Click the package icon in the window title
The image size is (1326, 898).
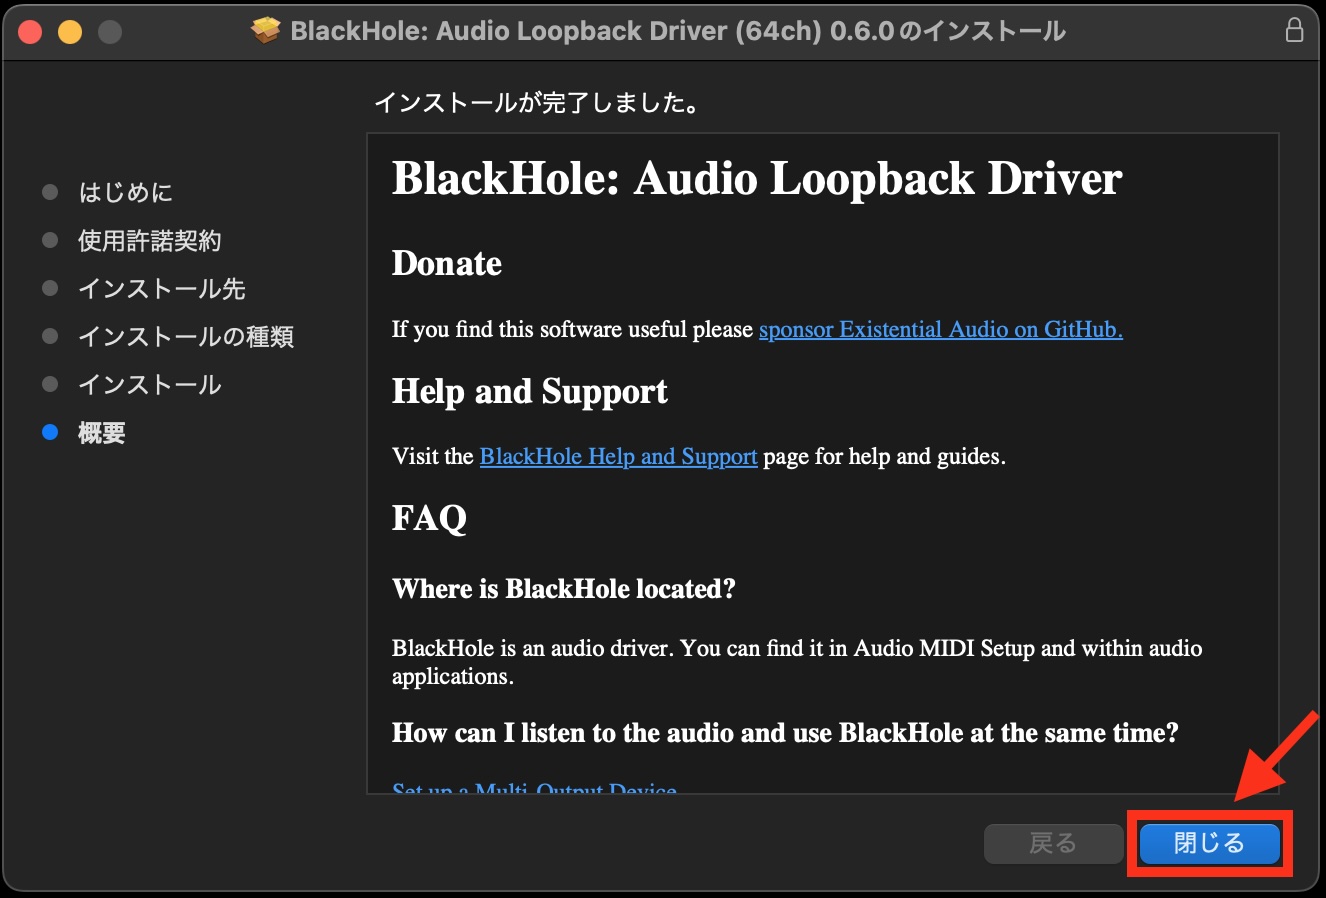tap(265, 31)
